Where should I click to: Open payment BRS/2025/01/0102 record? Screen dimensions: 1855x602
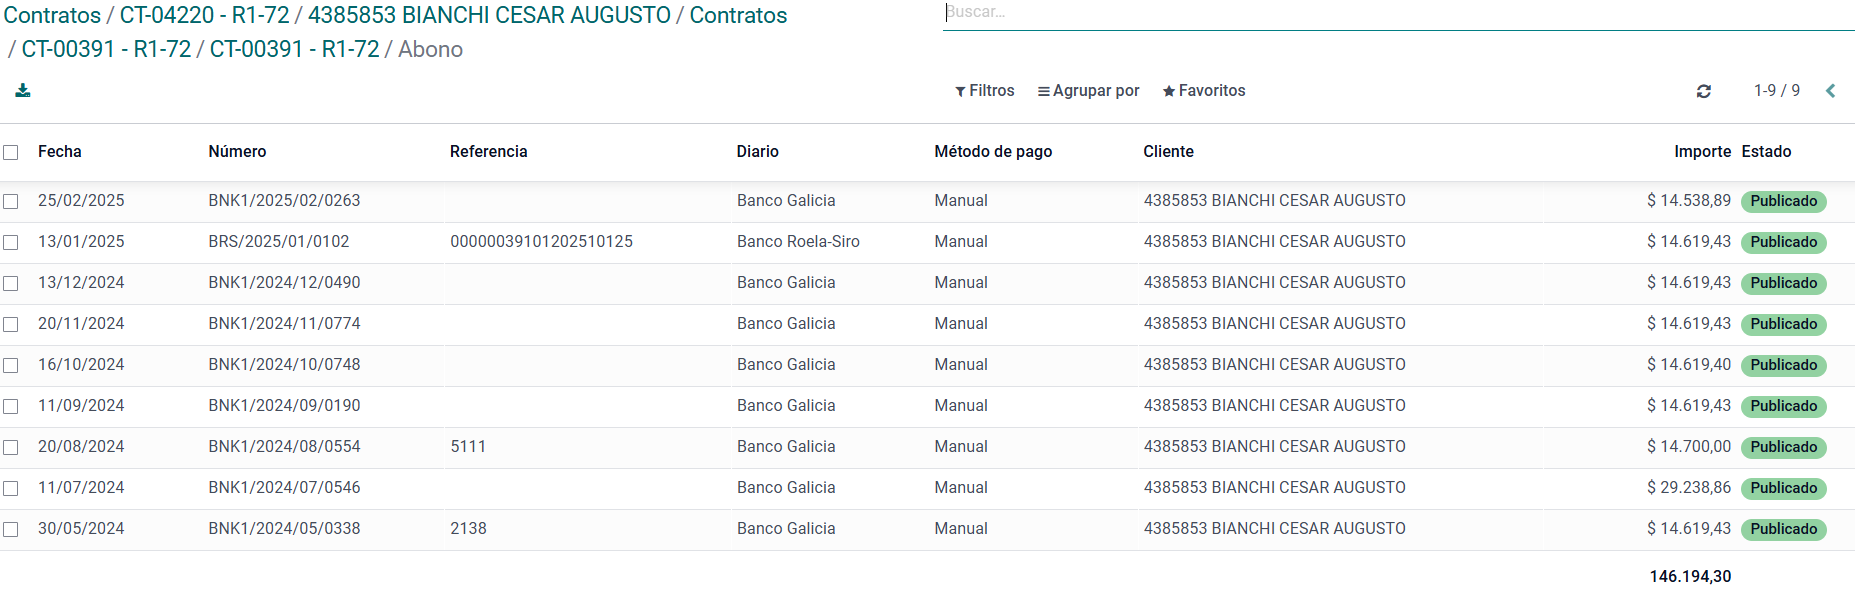point(279,242)
